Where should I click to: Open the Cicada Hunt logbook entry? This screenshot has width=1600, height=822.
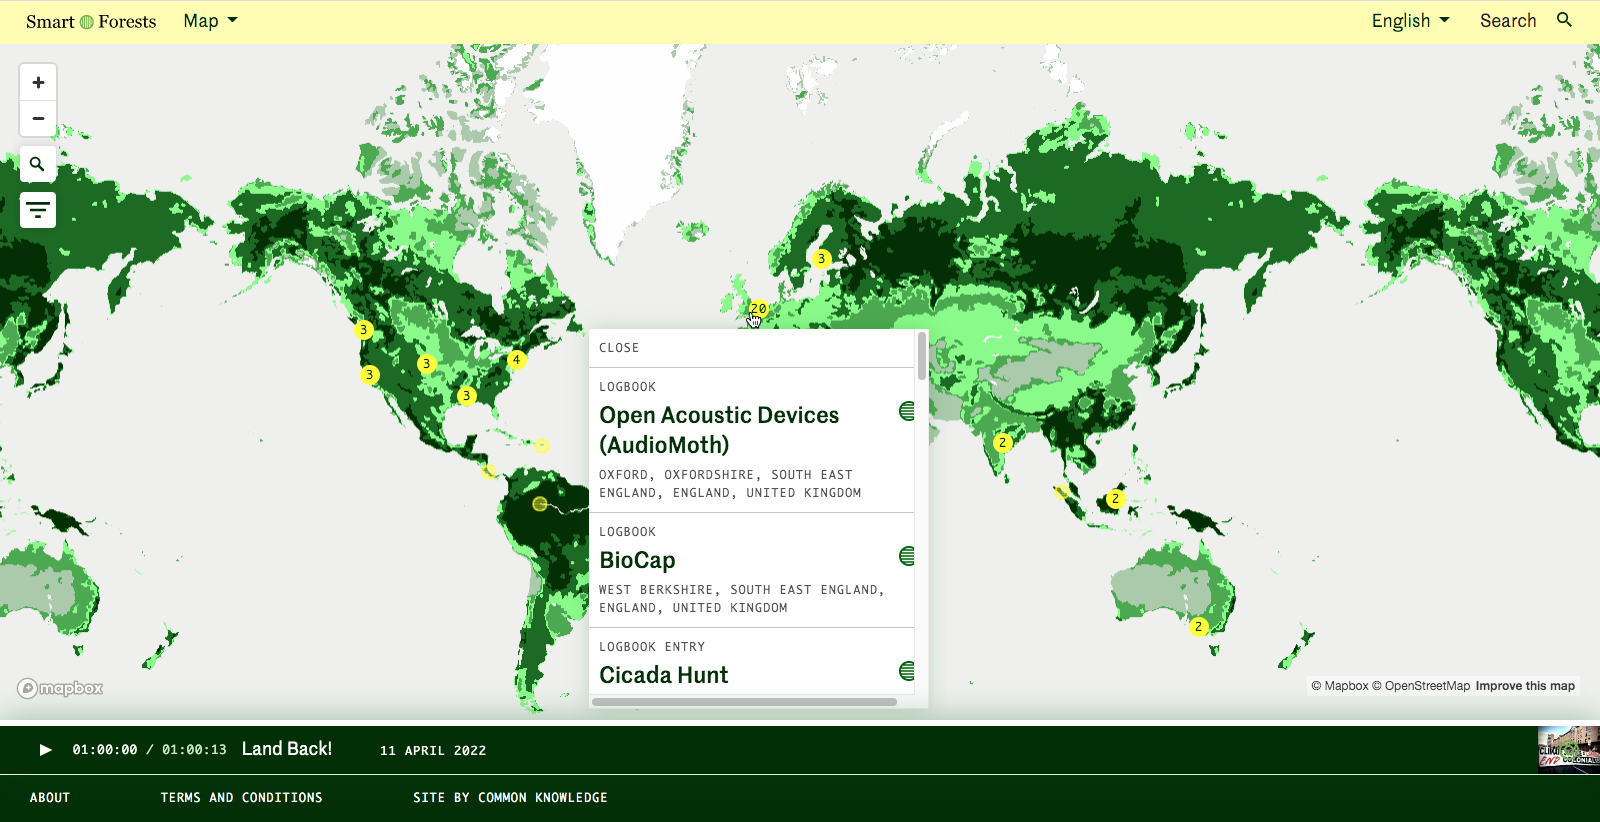pyautogui.click(x=664, y=675)
